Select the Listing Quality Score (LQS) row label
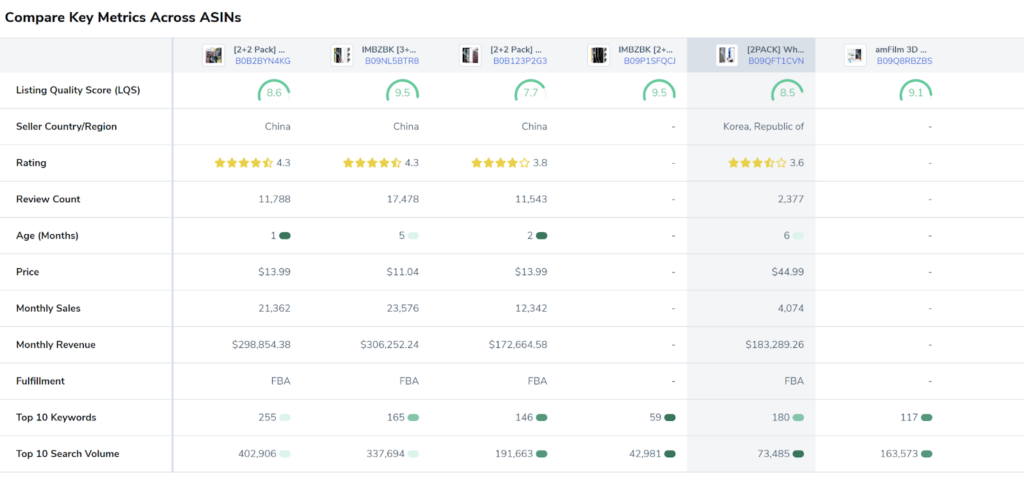The height and width of the screenshot is (483, 1024). pos(78,90)
